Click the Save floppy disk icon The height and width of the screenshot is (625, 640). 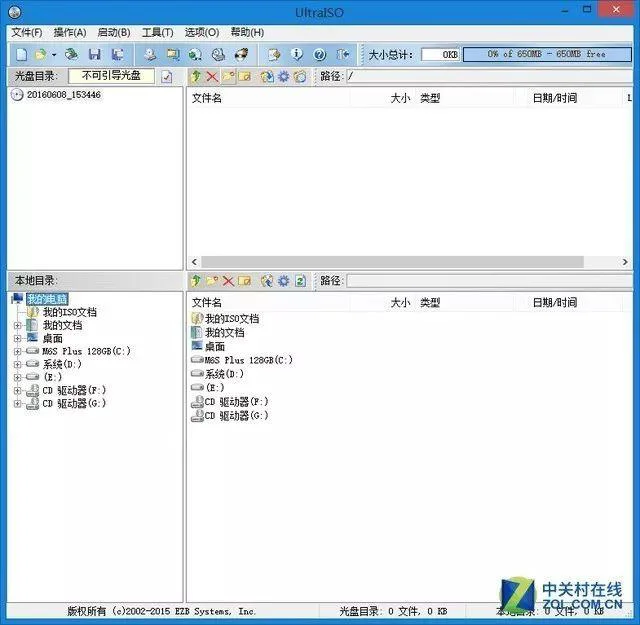click(95, 54)
